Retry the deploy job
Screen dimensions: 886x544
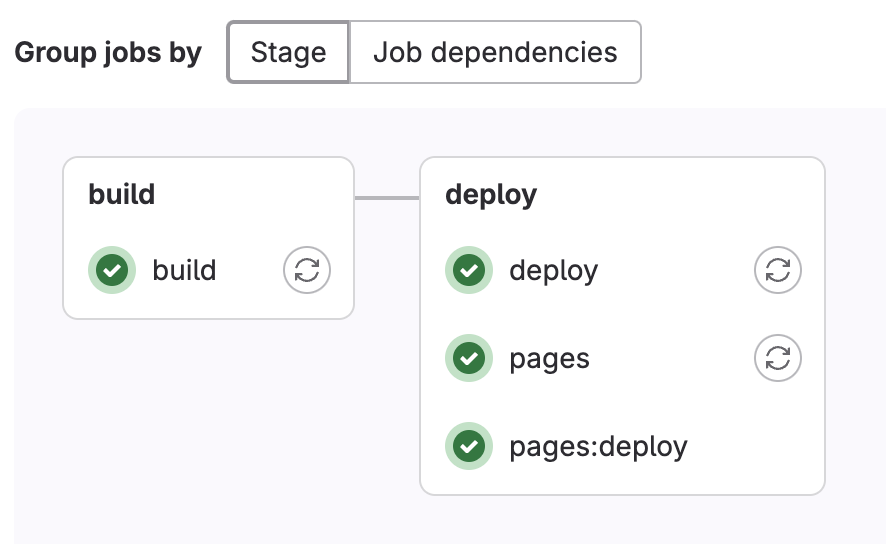point(777,270)
